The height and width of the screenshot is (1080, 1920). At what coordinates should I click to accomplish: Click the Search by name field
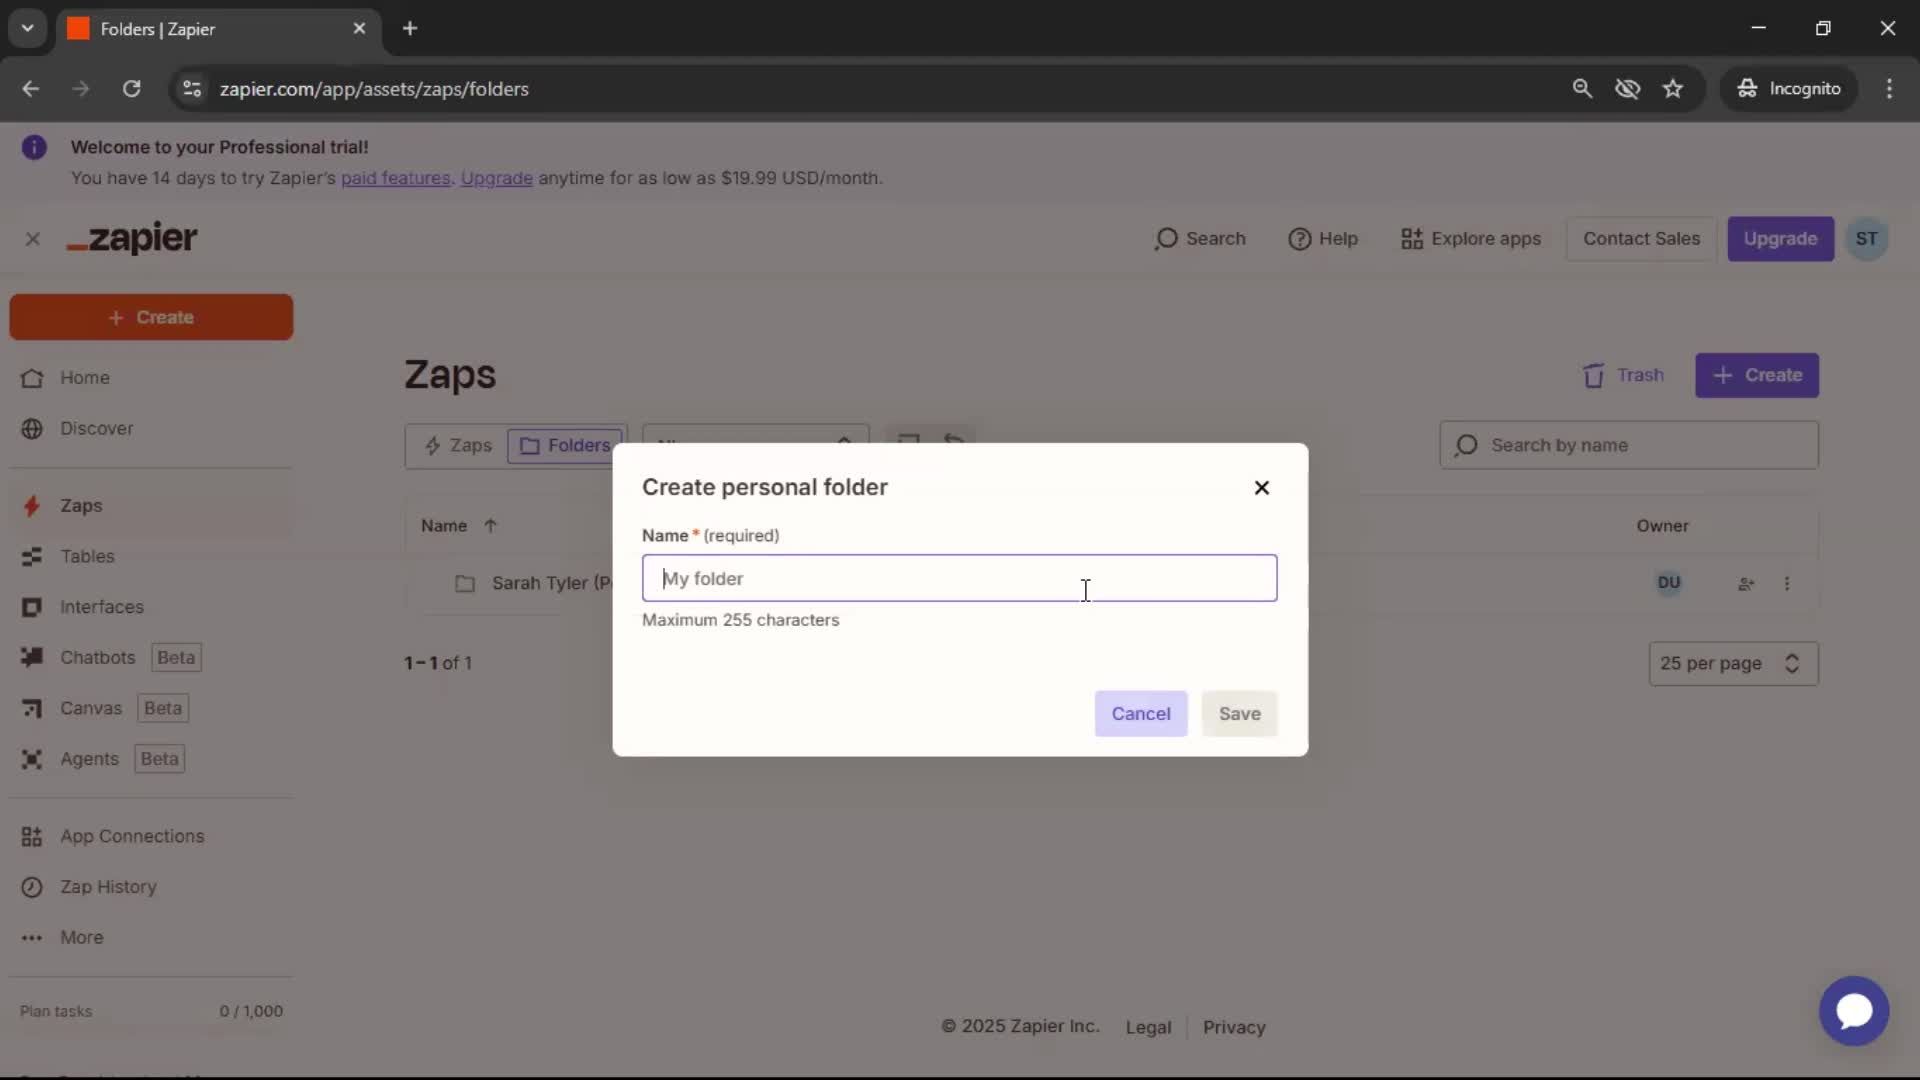[1629, 445]
